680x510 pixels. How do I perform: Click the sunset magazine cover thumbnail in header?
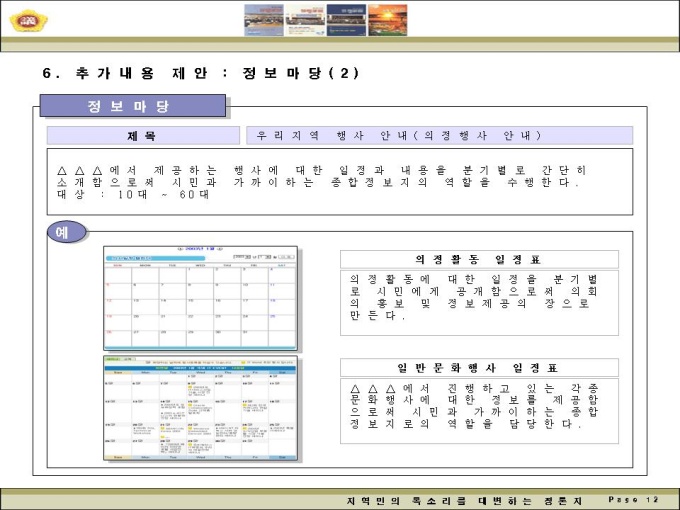(387, 20)
